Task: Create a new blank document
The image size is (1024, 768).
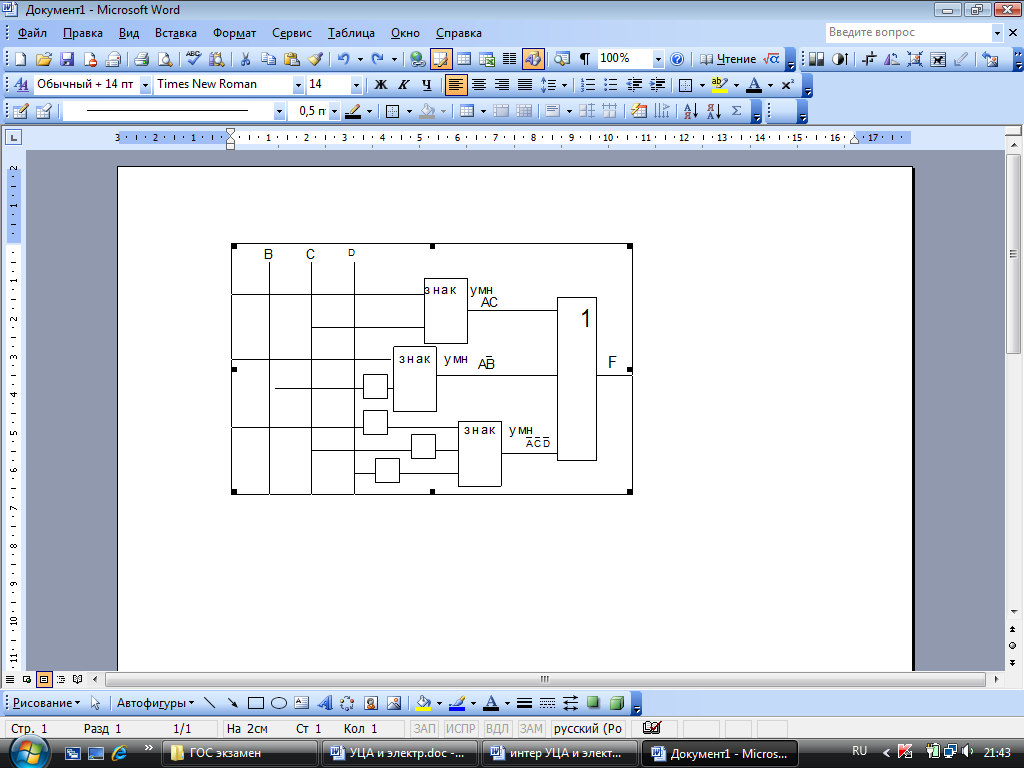Action: [21, 59]
